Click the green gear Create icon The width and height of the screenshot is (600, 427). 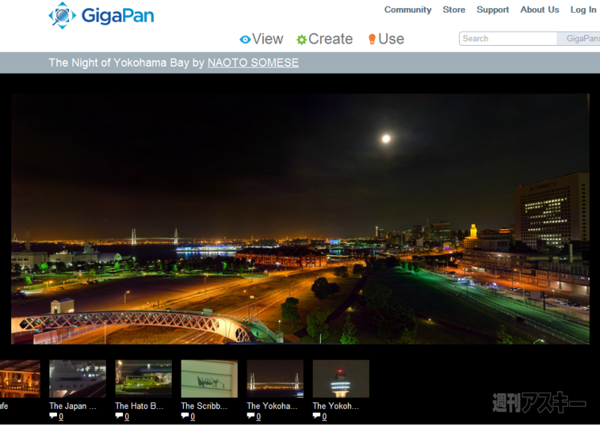[x=302, y=39]
